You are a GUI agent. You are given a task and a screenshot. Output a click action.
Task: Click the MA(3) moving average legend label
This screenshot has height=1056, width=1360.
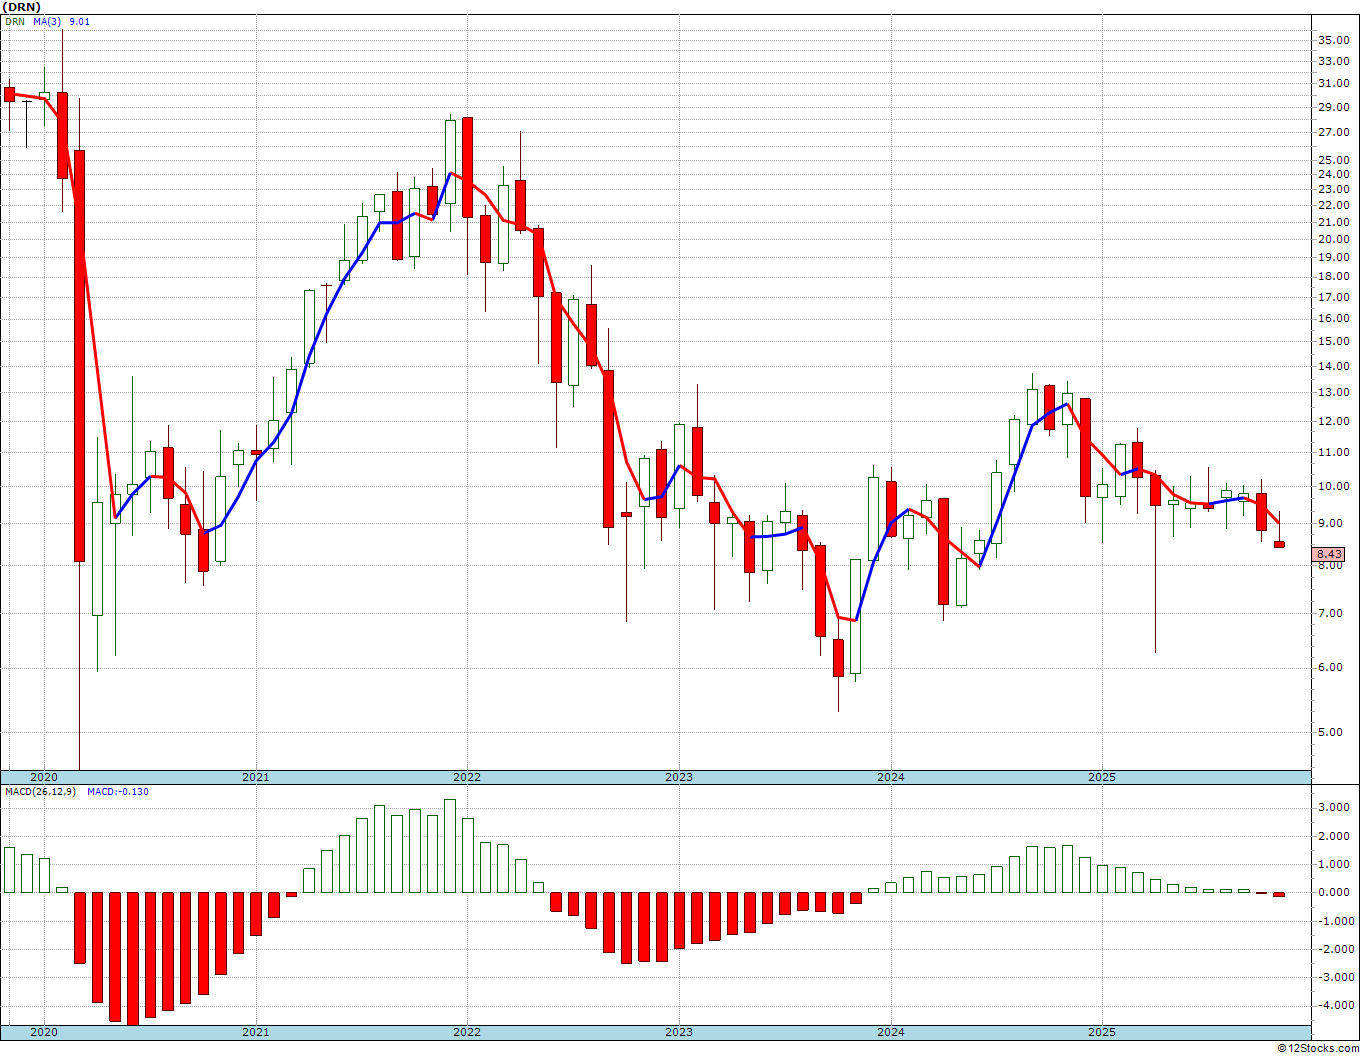[46, 21]
